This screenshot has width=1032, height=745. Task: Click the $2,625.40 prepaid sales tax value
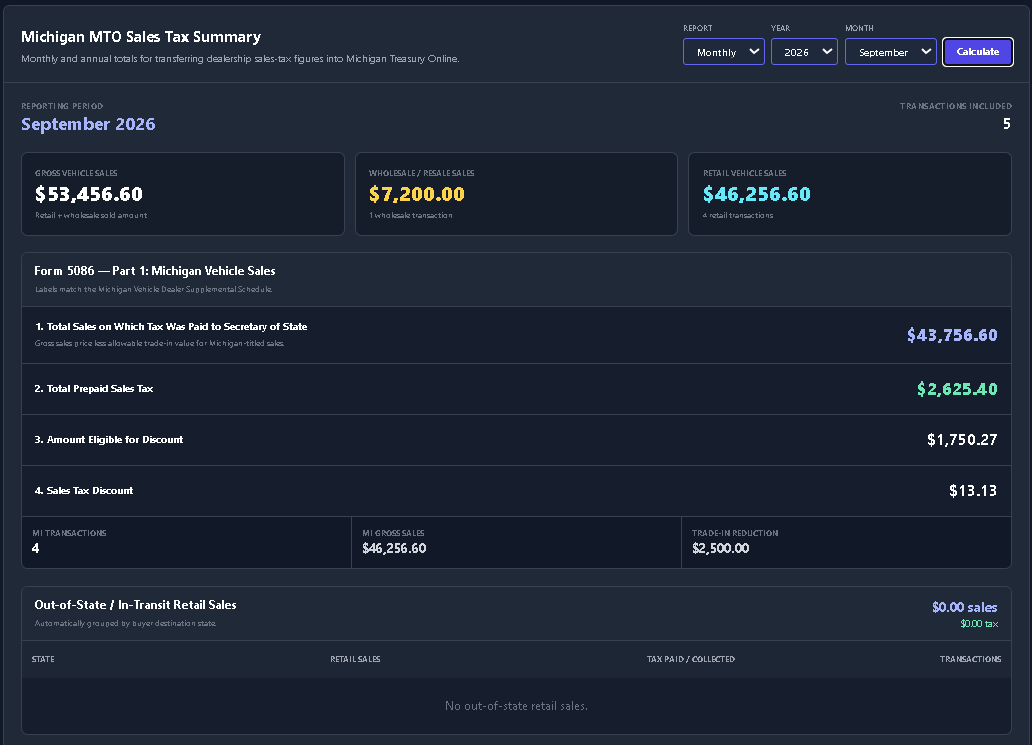[957, 389]
